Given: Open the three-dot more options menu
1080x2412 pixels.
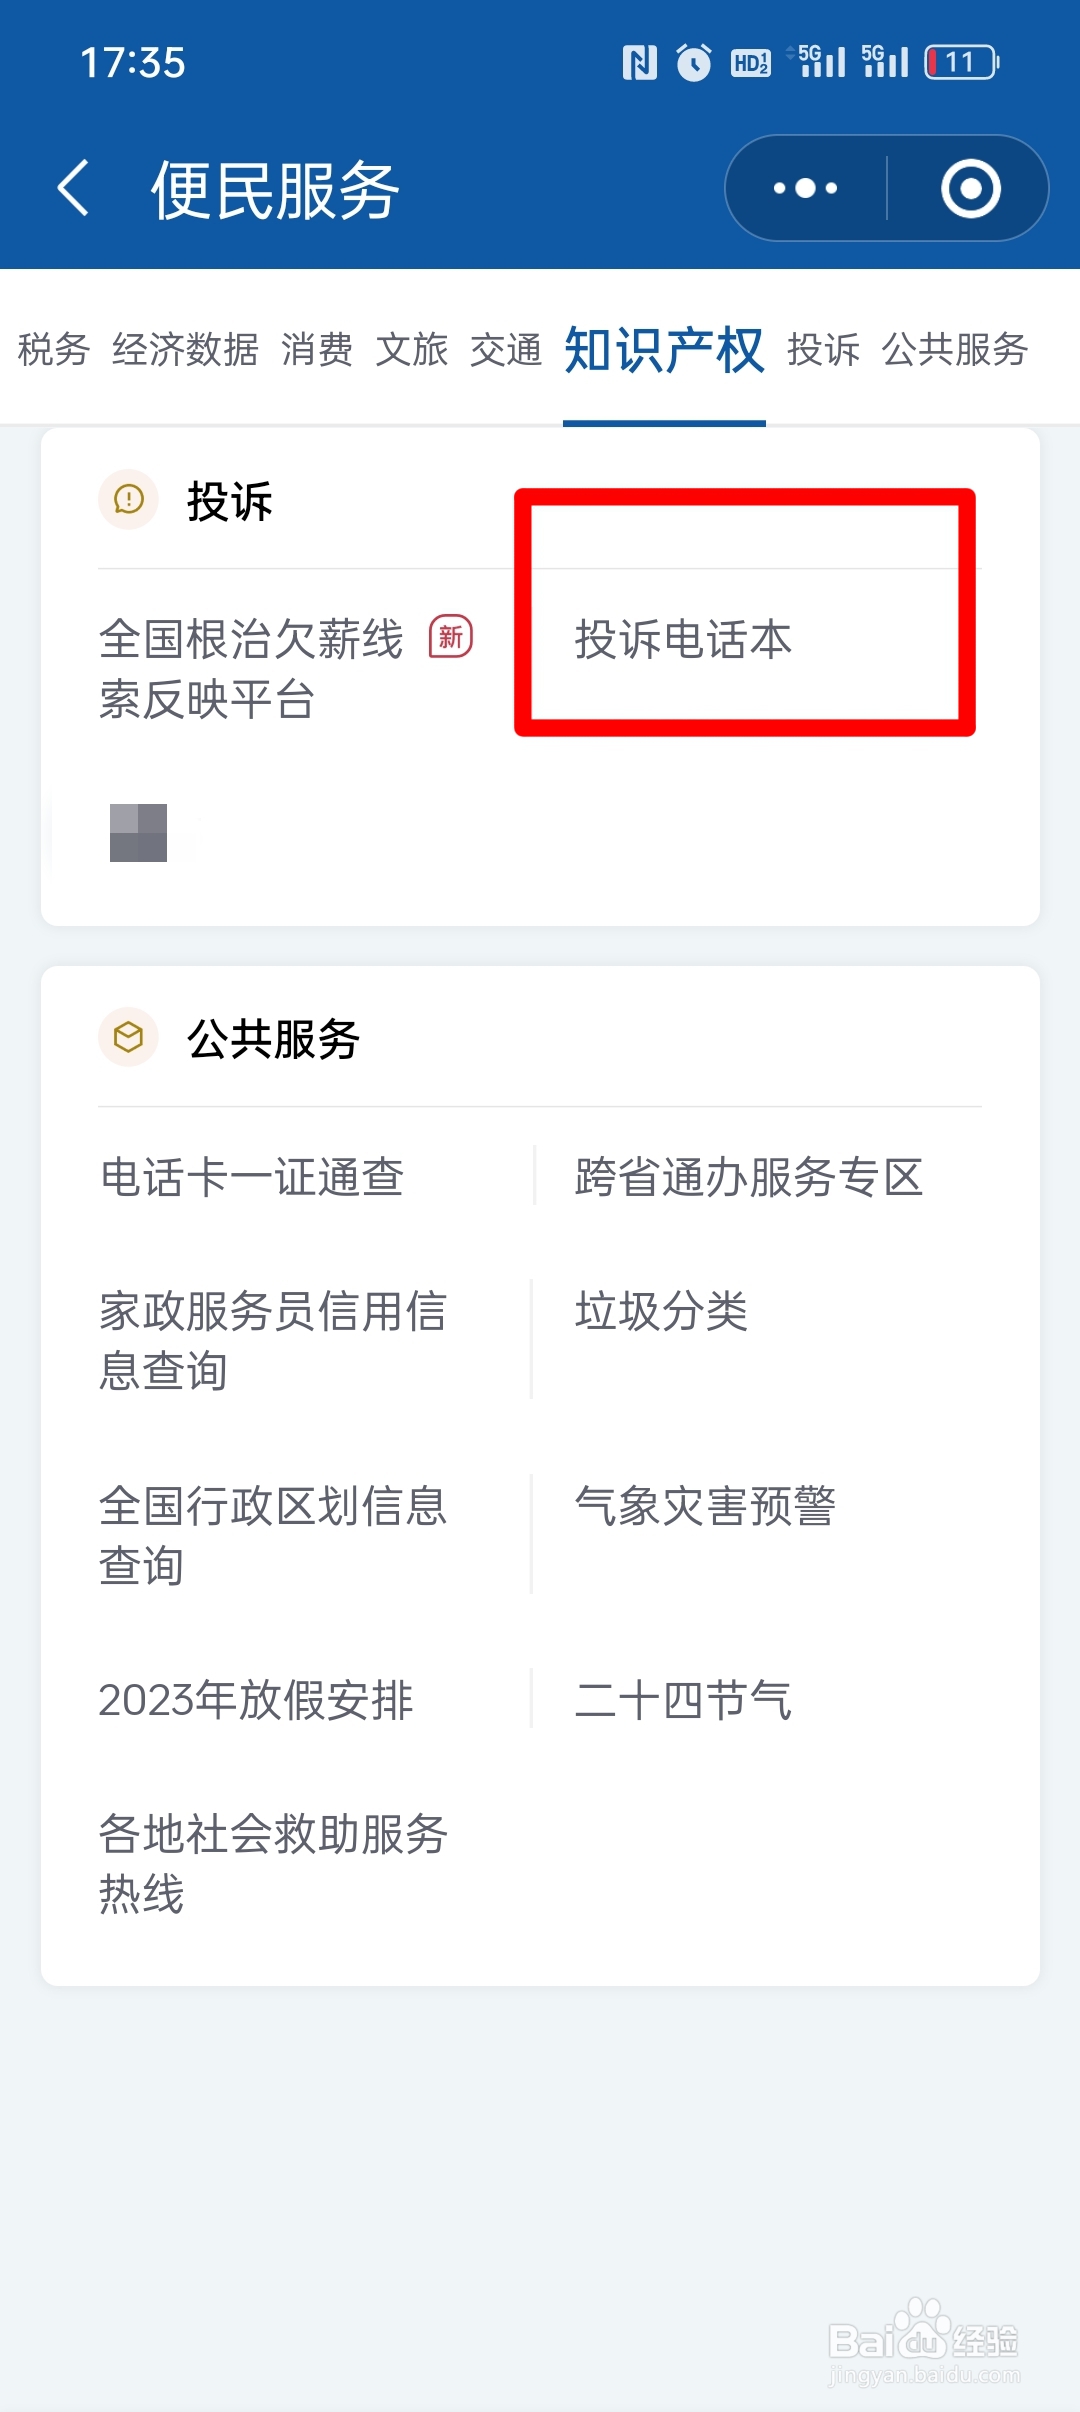Looking at the screenshot, I should [x=805, y=188].
